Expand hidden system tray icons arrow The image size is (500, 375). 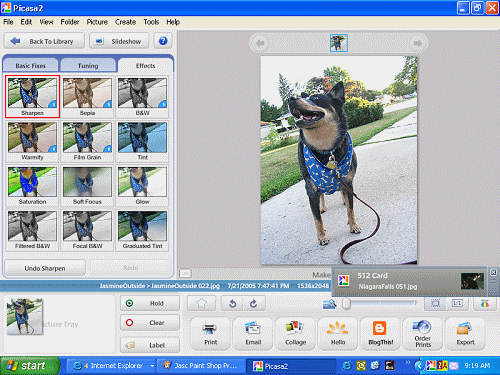419,366
